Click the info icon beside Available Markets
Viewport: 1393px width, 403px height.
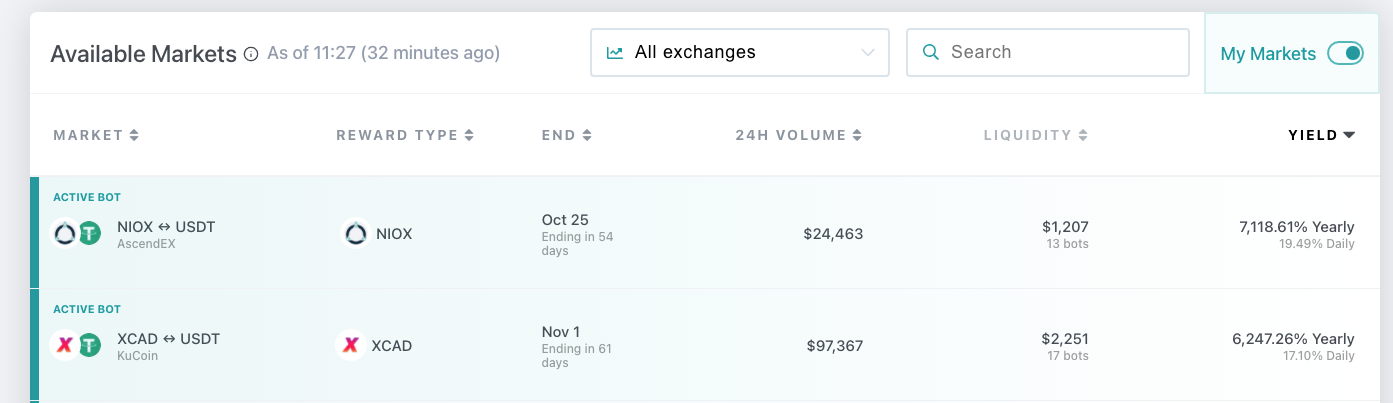[251, 54]
